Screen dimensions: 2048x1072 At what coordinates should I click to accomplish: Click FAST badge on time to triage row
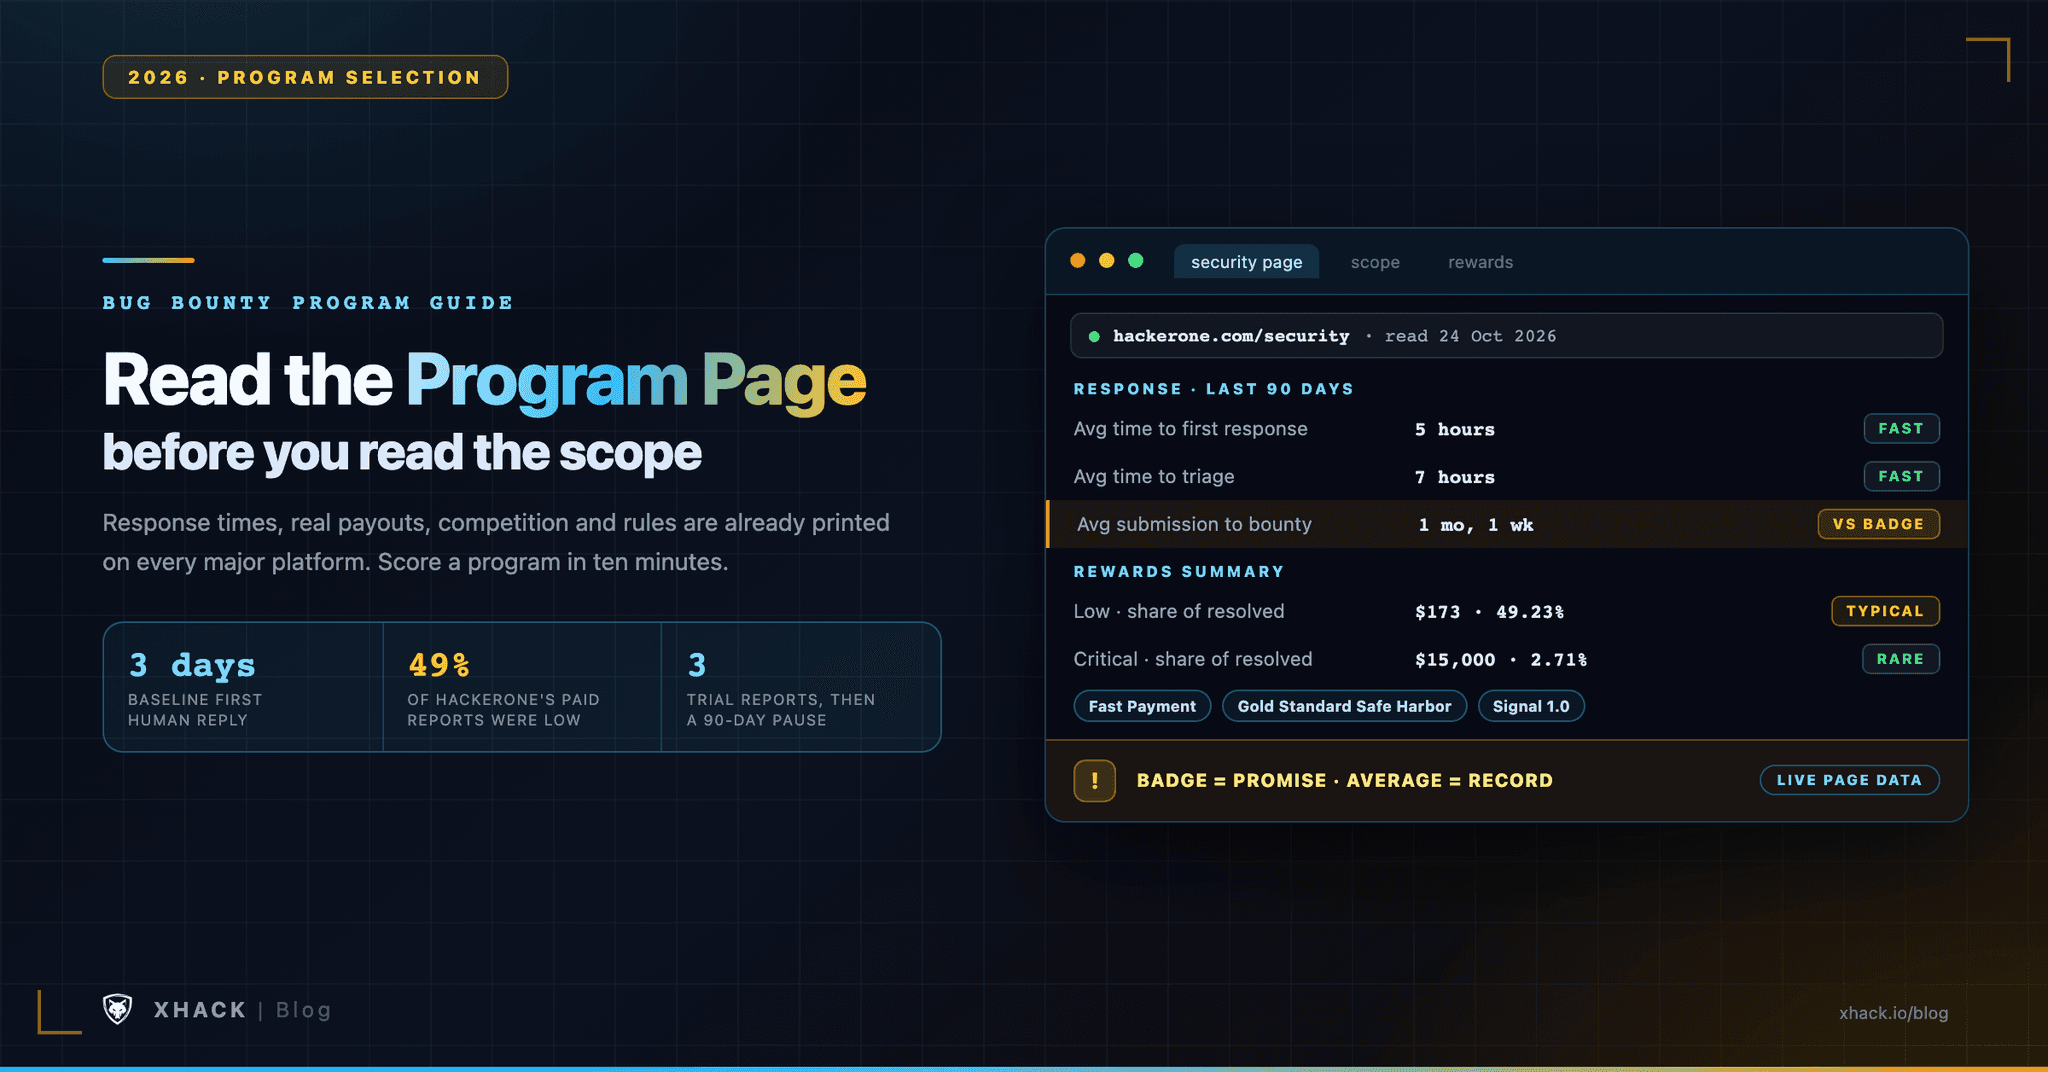pyautogui.click(x=1901, y=476)
